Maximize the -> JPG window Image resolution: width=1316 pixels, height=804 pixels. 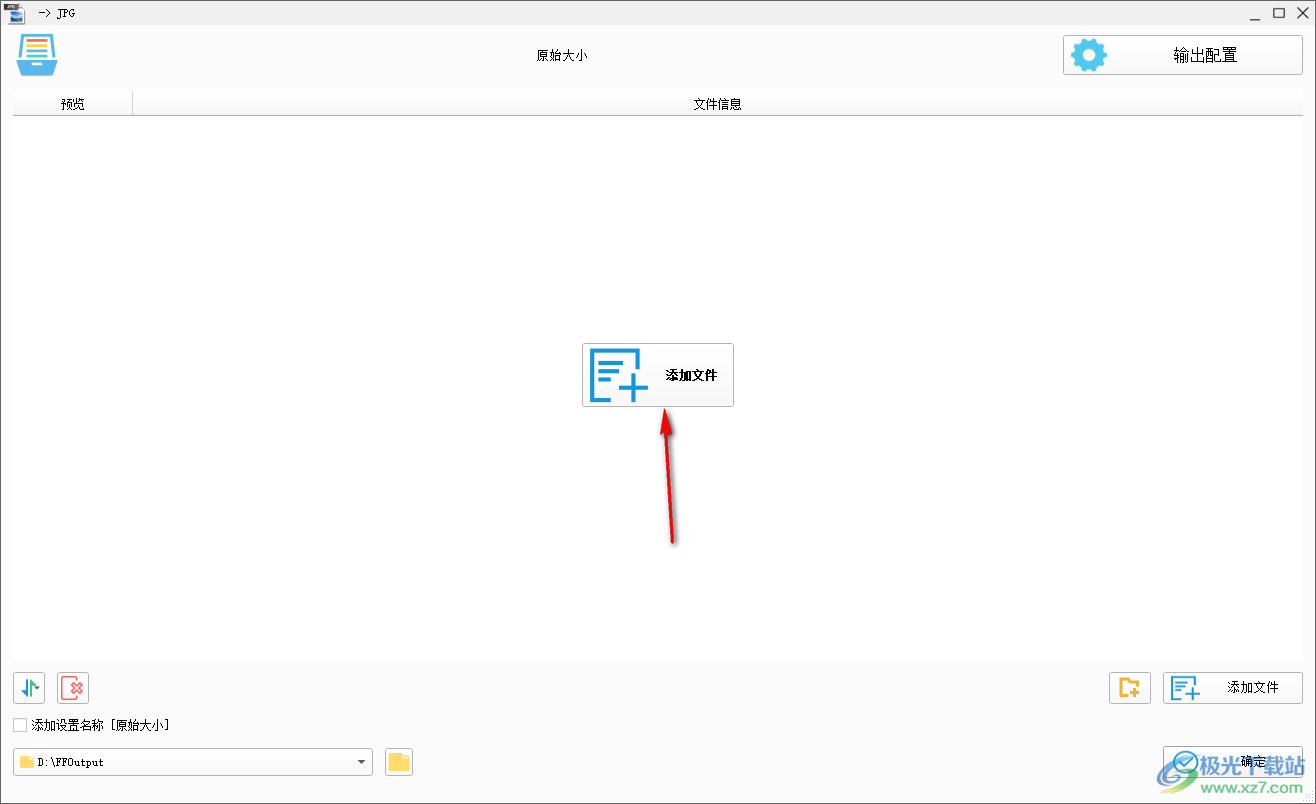click(x=1279, y=13)
